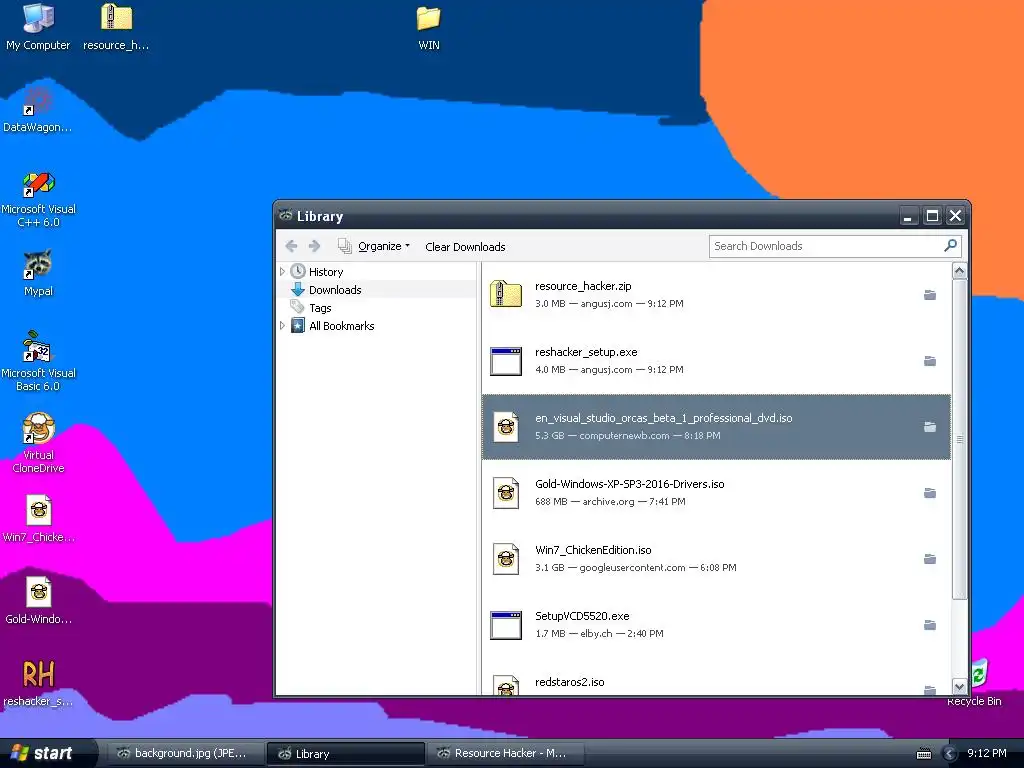The width and height of the screenshot is (1024, 768).
Task: Select reshacker_setup.exe download entry
Action: [716, 361]
